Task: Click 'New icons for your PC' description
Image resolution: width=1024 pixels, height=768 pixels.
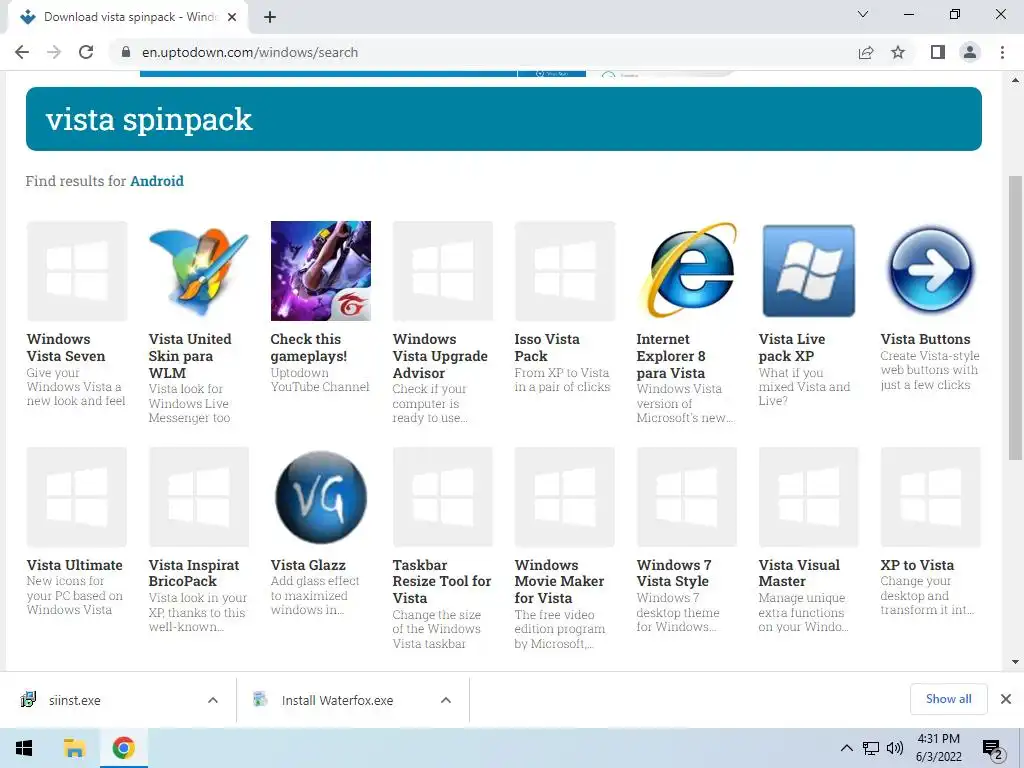Action: tap(74, 595)
